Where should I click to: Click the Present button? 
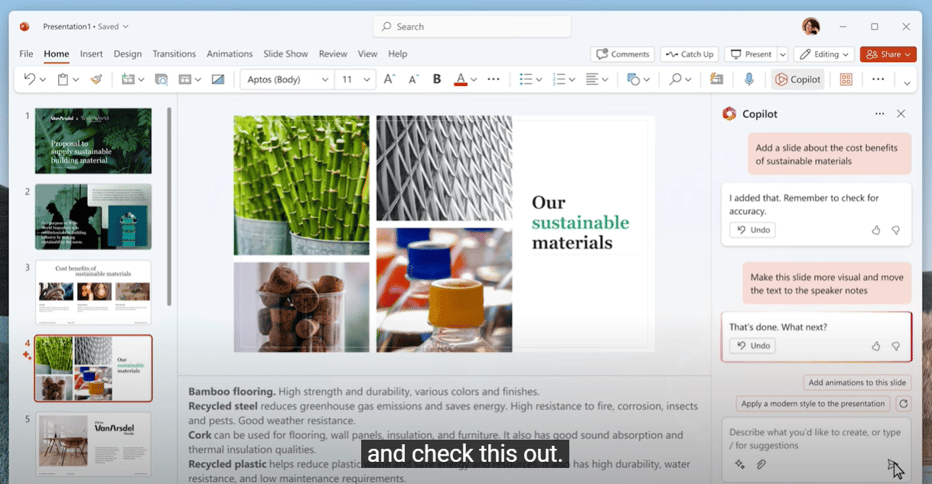click(751, 54)
